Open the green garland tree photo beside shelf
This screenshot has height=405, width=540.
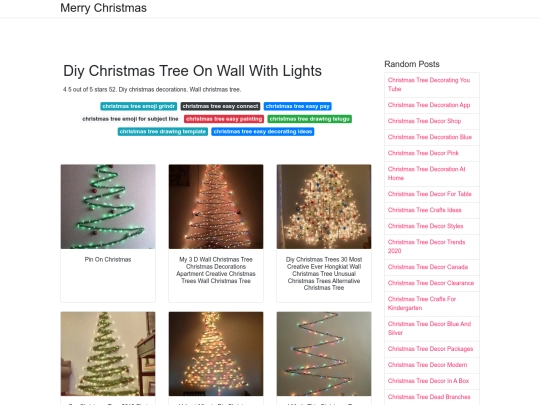(108, 354)
